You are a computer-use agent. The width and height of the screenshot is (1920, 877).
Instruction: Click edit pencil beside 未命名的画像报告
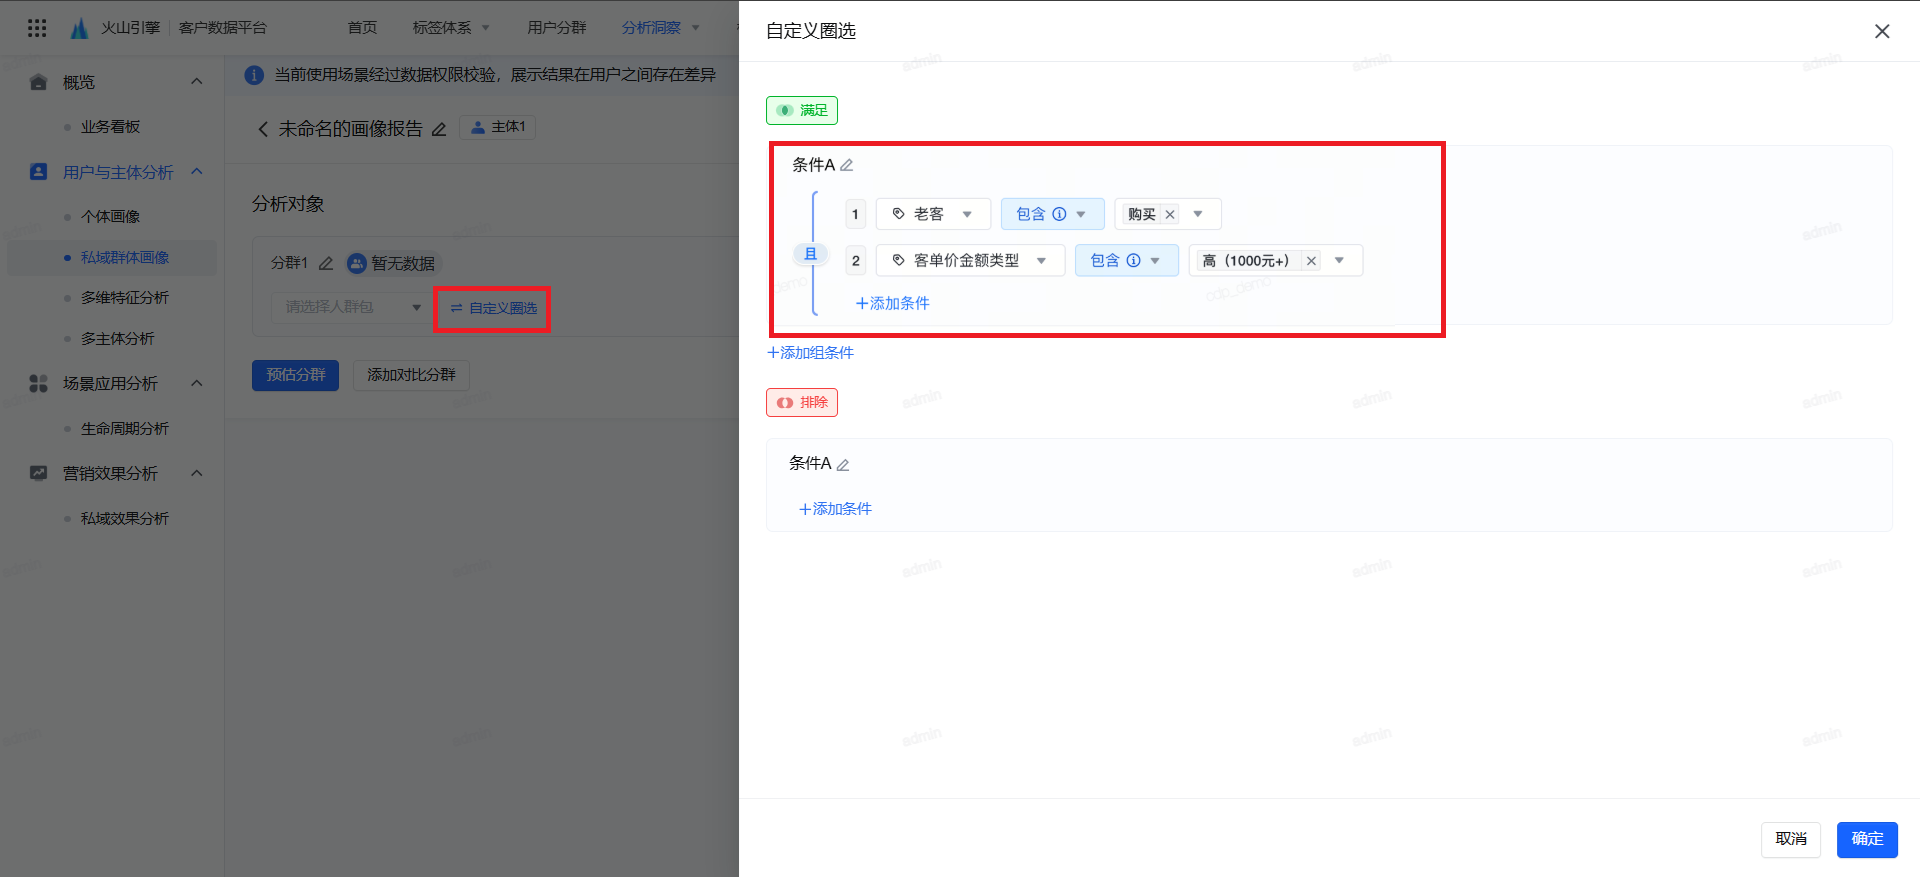pyautogui.click(x=438, y=129)
